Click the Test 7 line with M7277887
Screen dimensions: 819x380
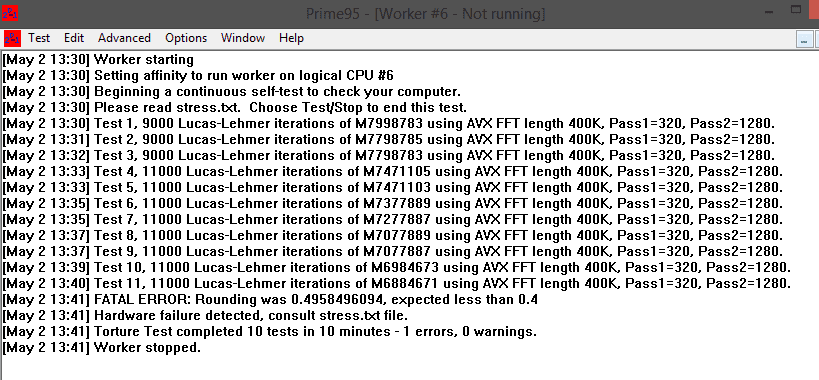pos(393,220)
